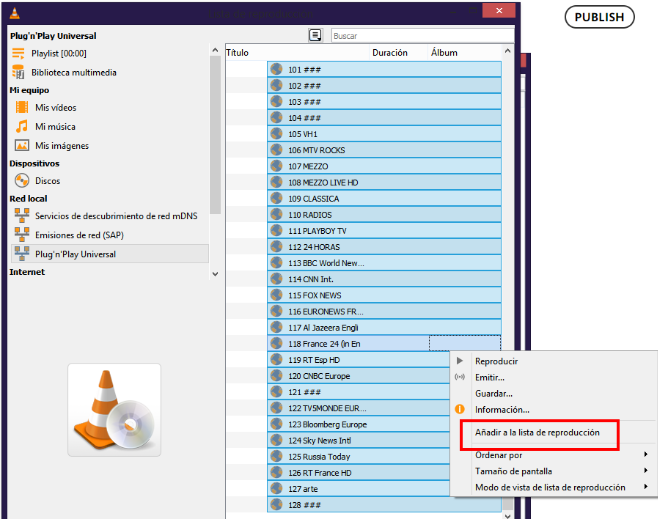The height and width of the screenshot is (525, 658).
Task: Click the info icon beside Información
Action: tap(460, 409)
